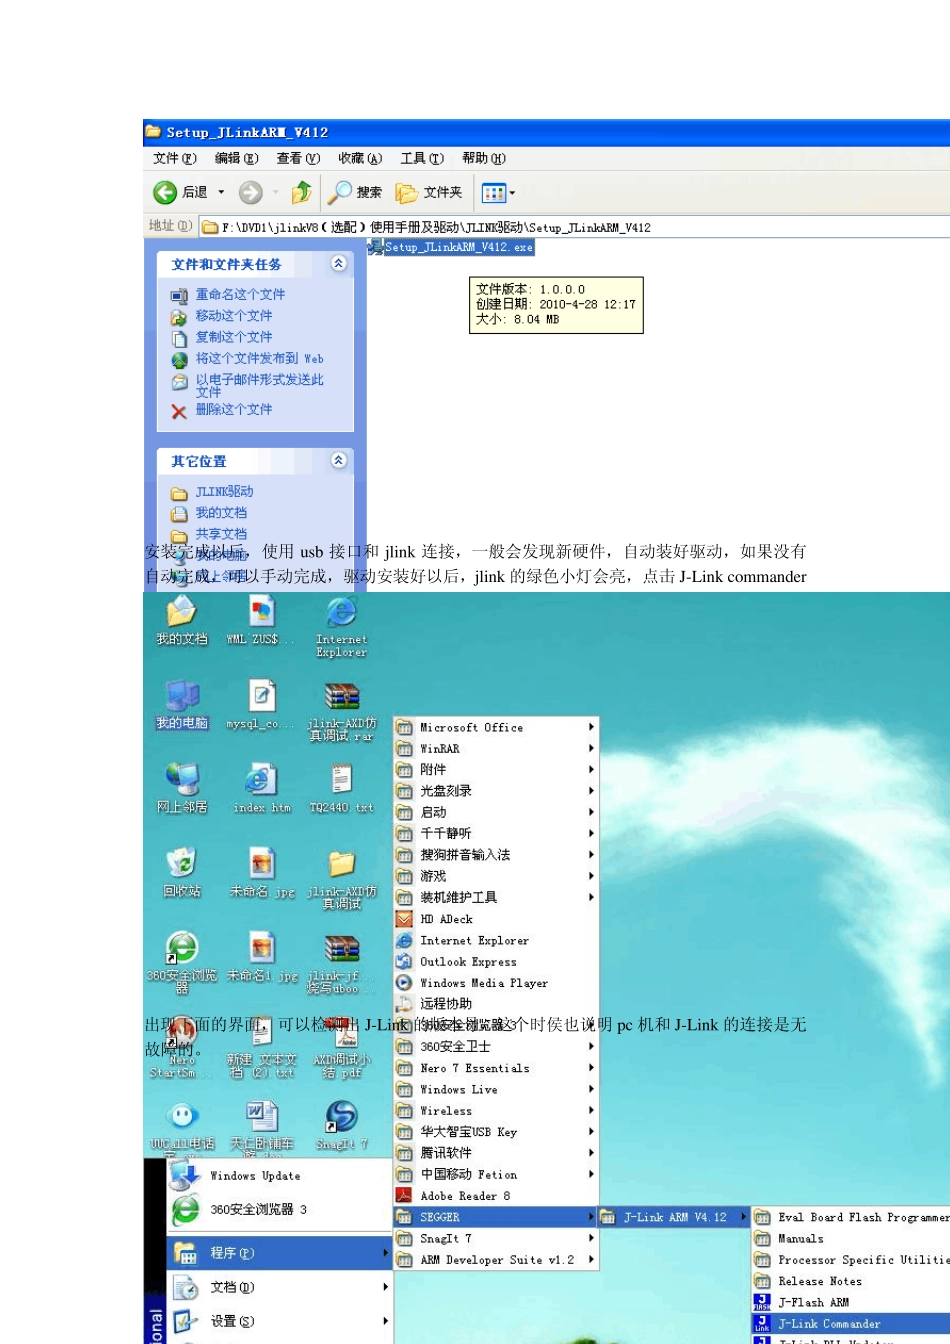Toggle the Folders (文件夹) pane button
950x1344 pixels.
point(429,192)
